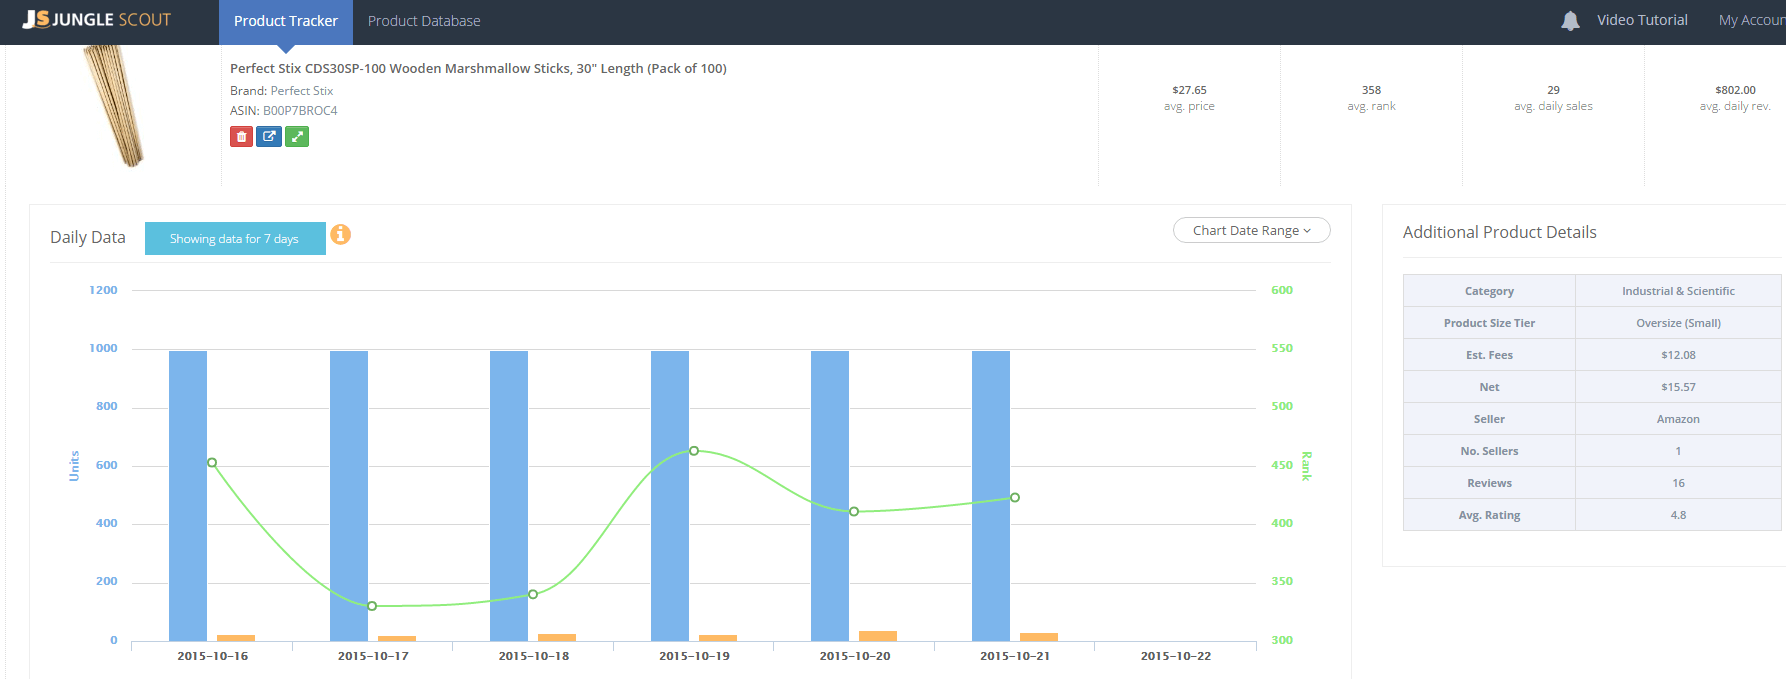Click the orange sales bar for 2015-10-21

(1039, 637)
